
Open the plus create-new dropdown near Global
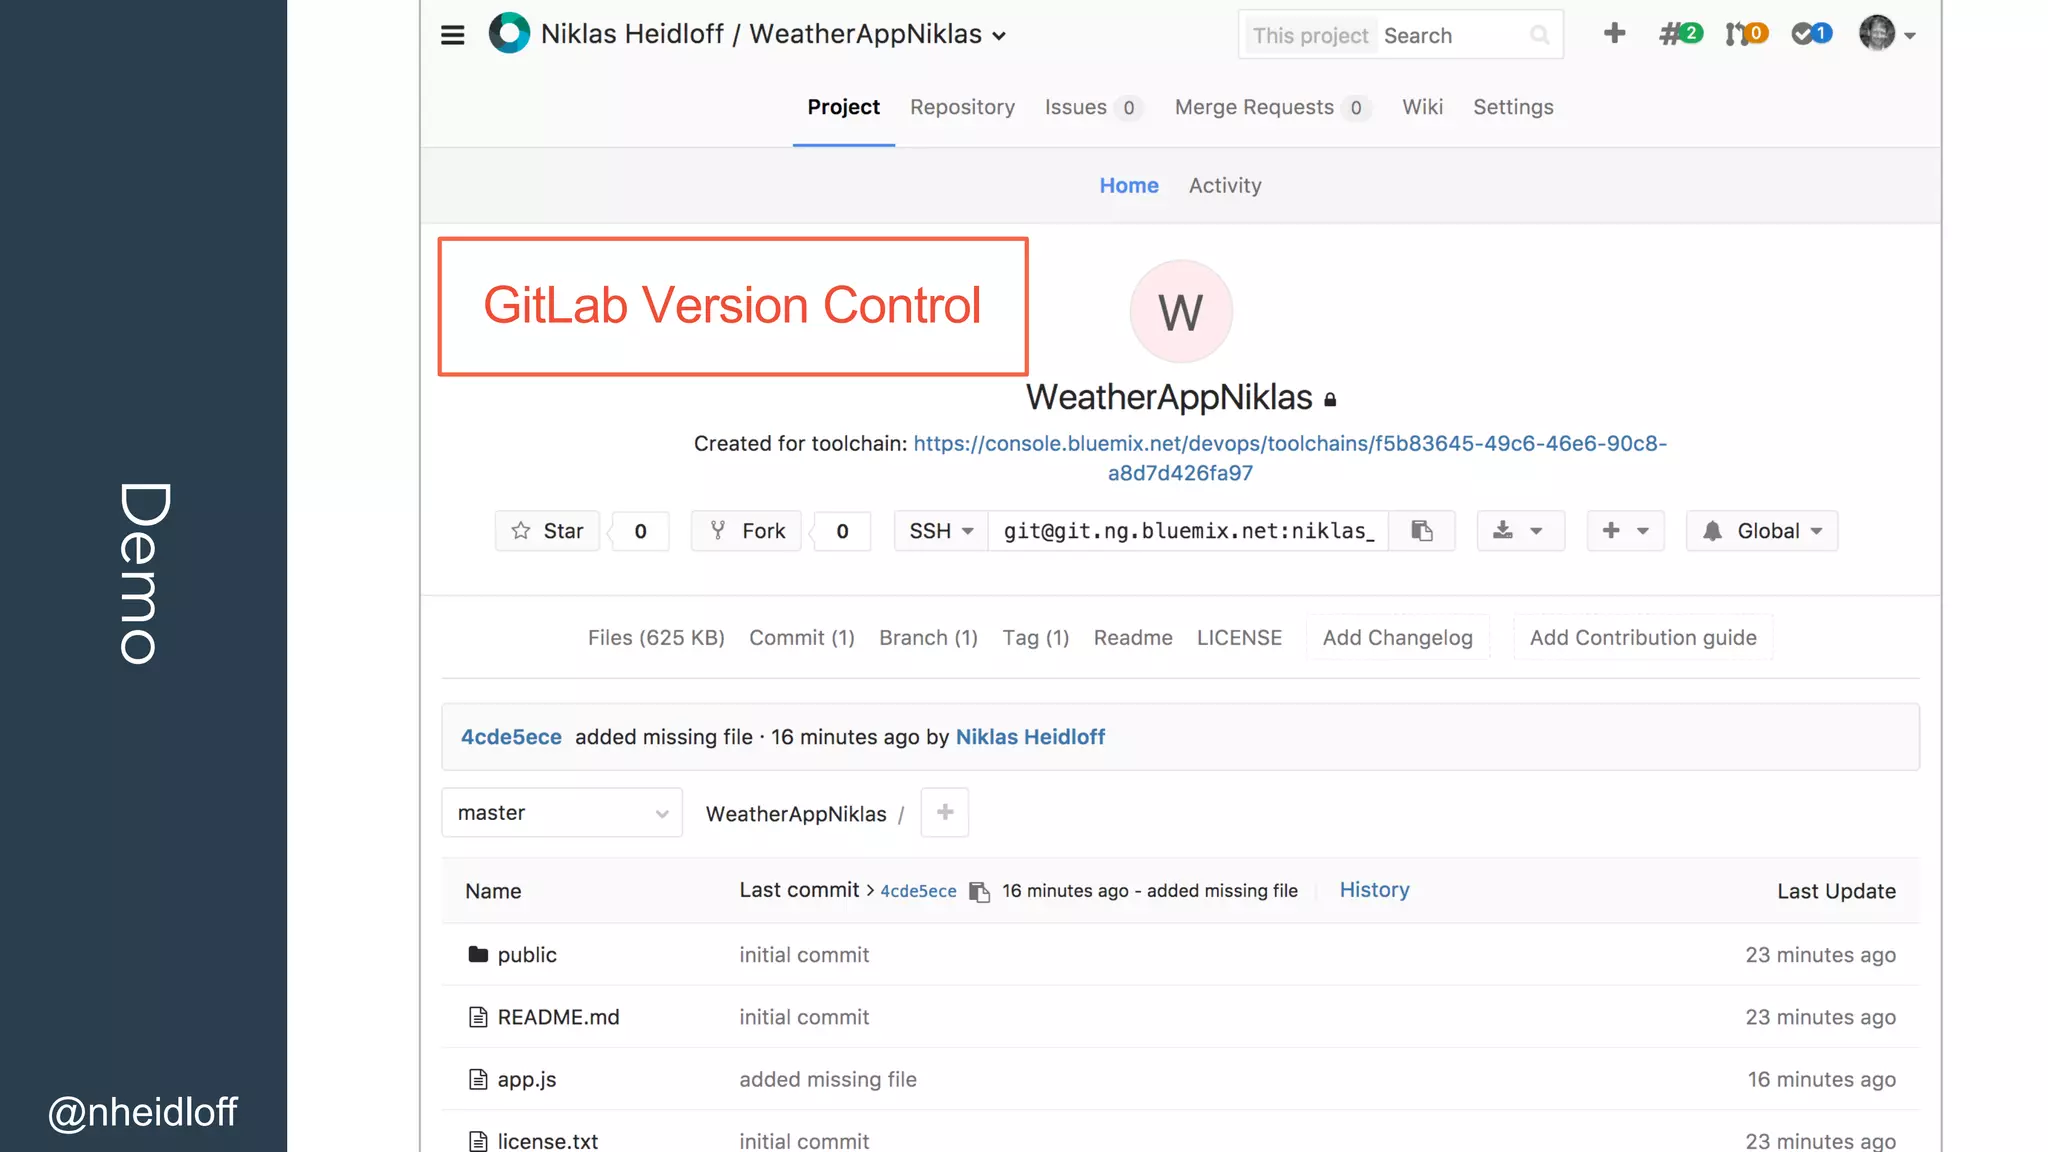[x=1625, y=531]
